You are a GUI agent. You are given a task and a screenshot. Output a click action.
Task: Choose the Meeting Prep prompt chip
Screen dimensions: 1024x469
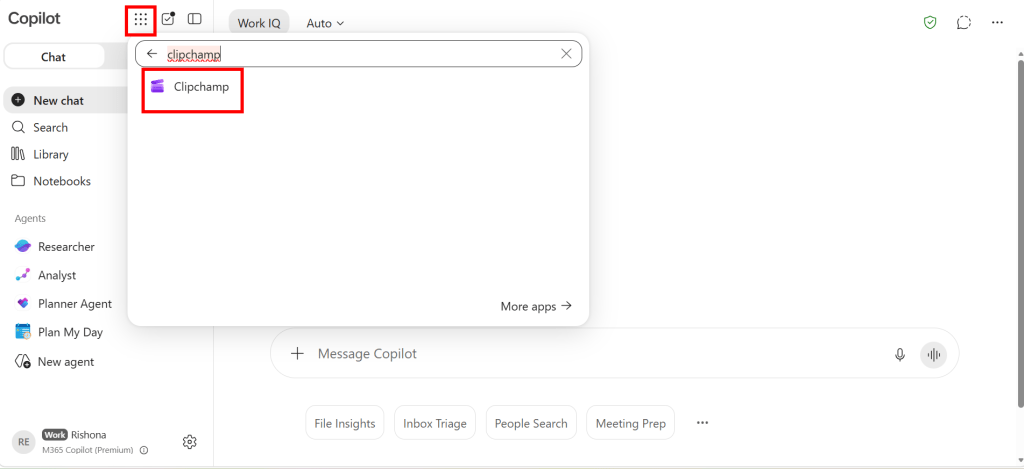coord(630,423)
